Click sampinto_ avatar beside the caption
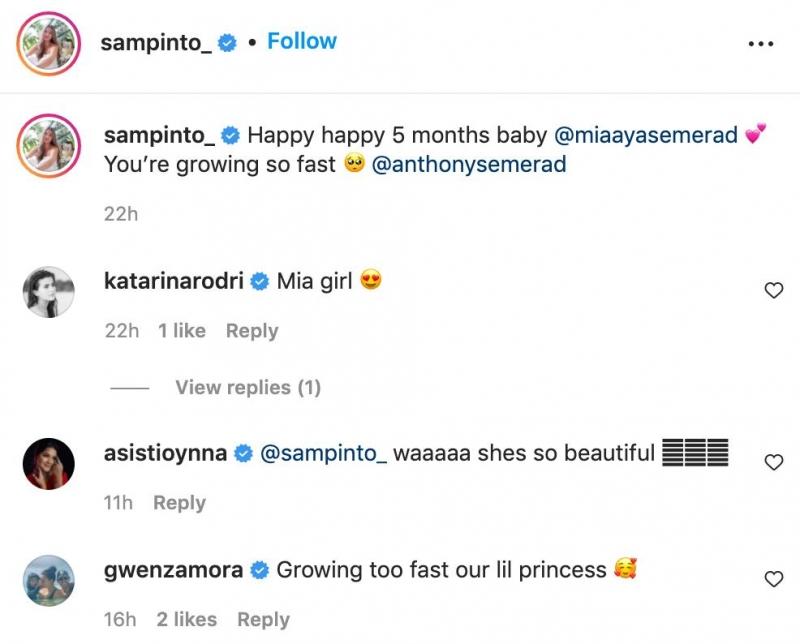 (x=48, y=143)
